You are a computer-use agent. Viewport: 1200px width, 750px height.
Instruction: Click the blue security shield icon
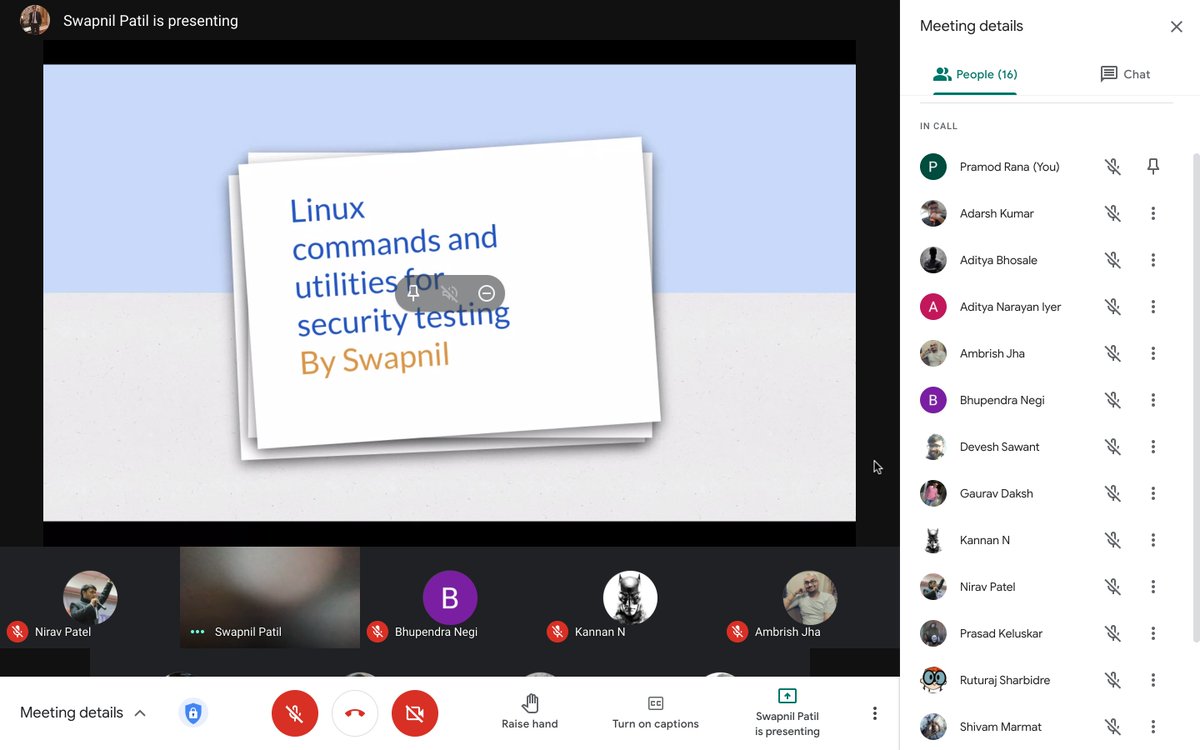click(x=193, y=713)
